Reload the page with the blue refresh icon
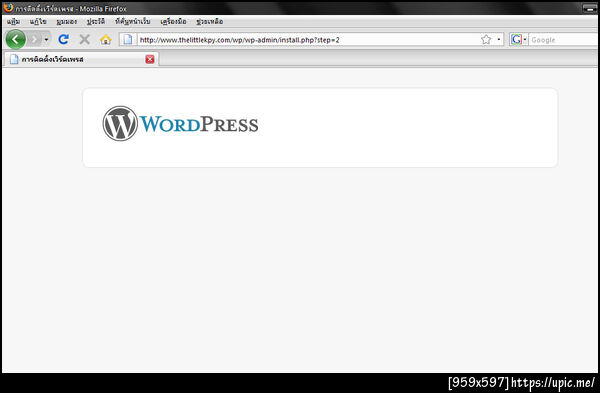The height and width of the screenshot is (393, 600). tap(64, 39)
